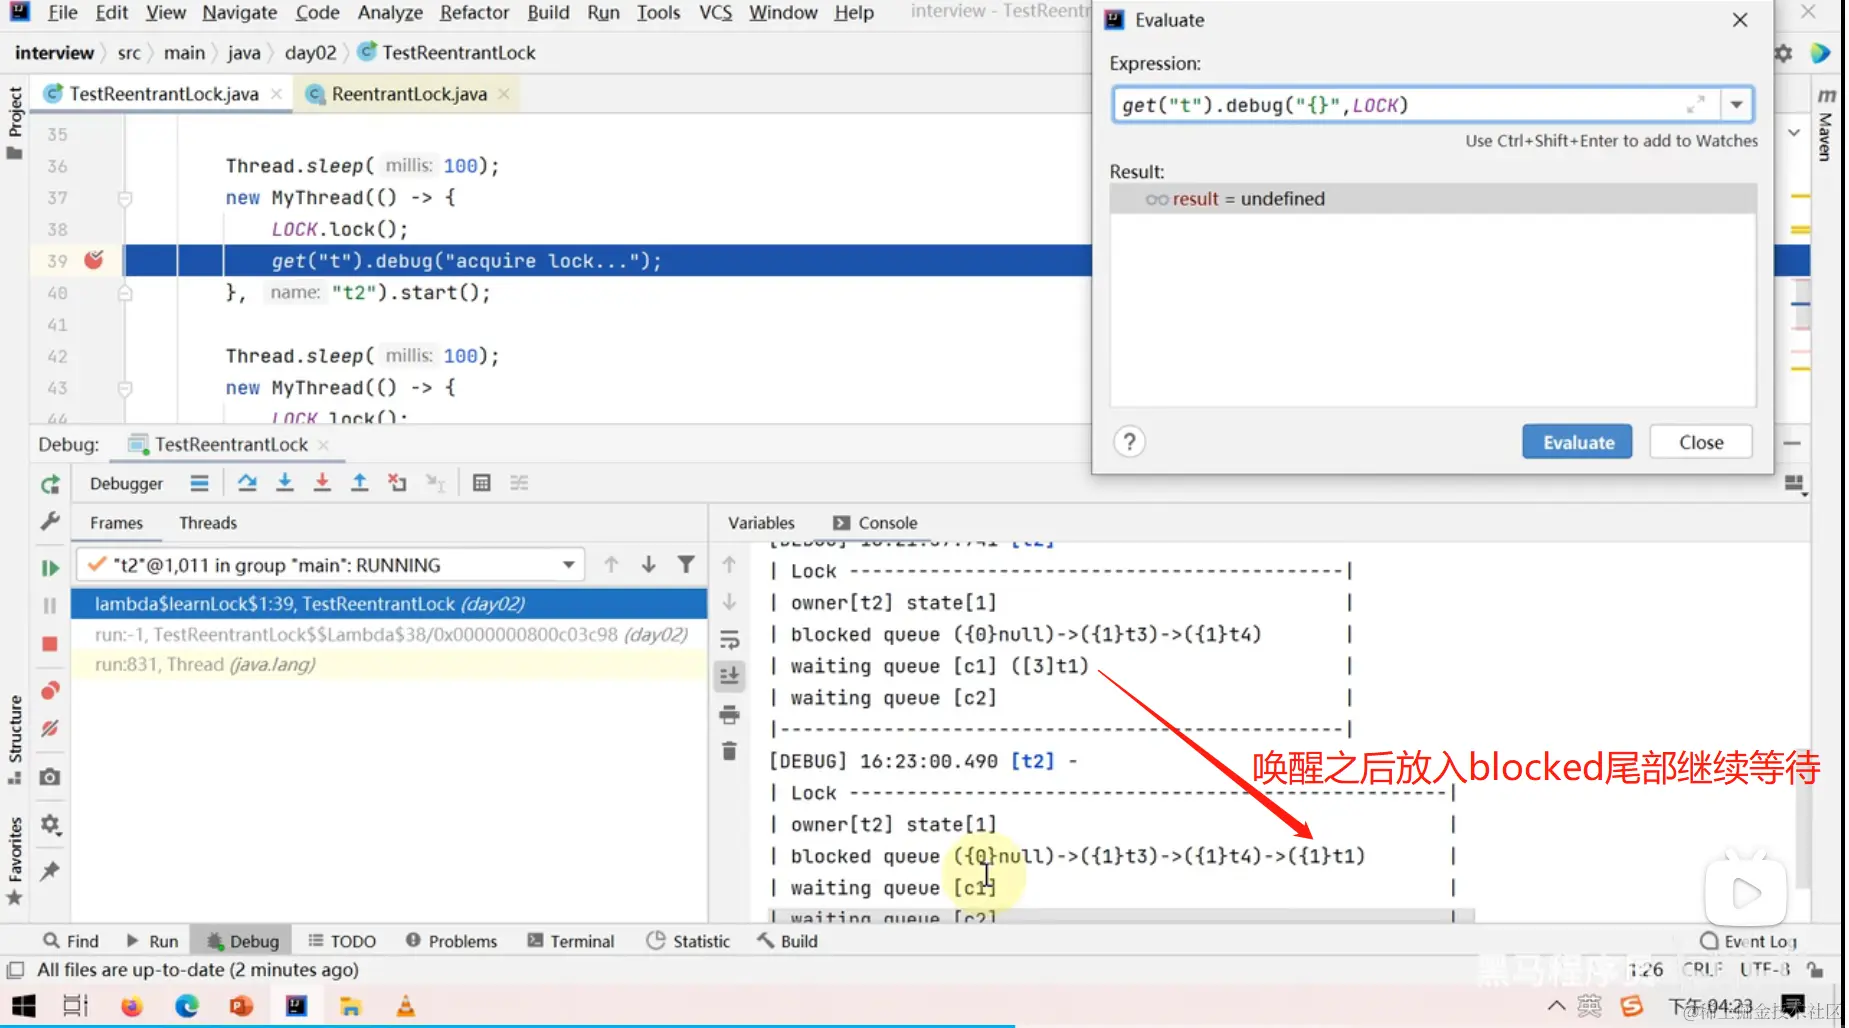
Task: Switch to the Threads tab
Action: point(208,523)
